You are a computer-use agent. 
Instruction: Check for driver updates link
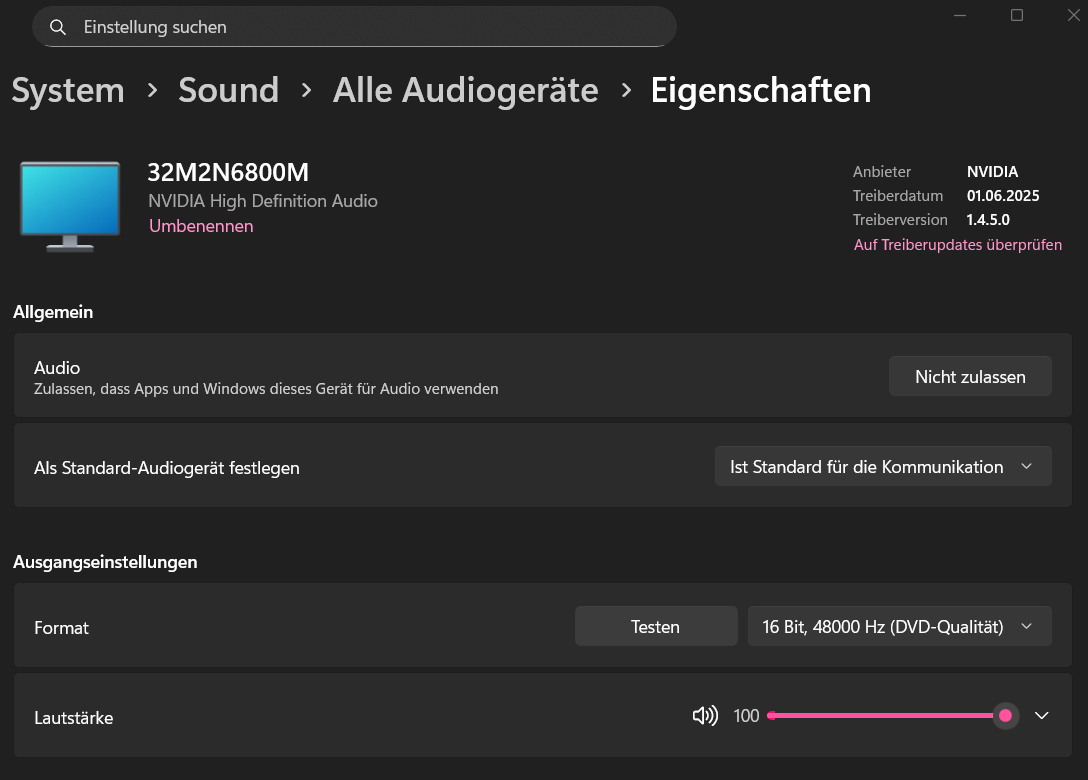tap(957, 245)
